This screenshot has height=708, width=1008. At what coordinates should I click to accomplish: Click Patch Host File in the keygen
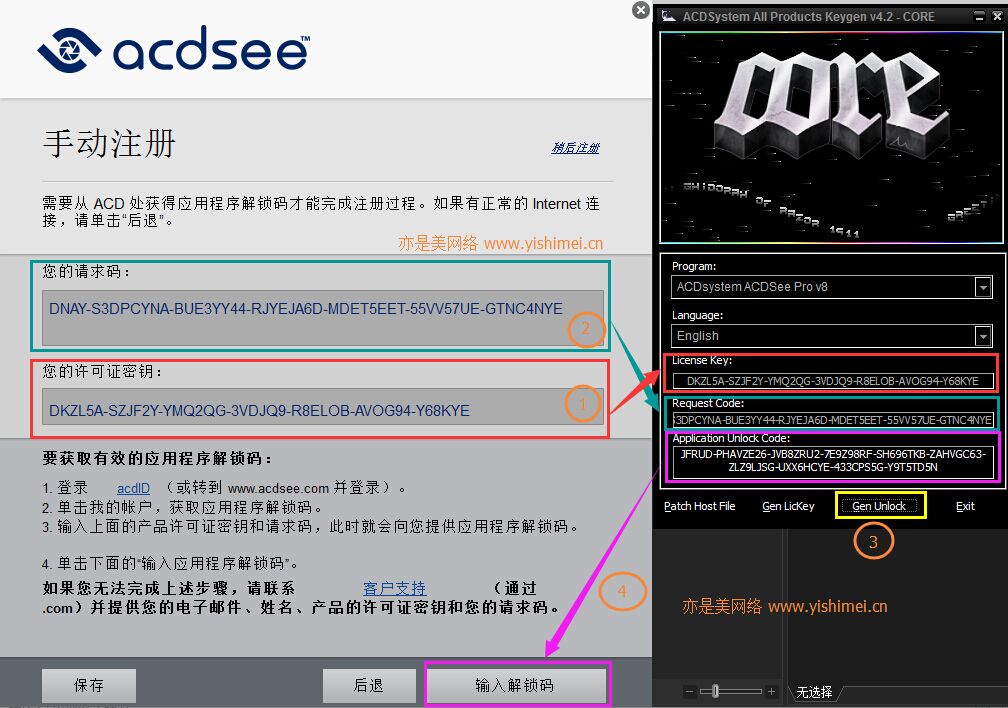(x=699, y=506)
